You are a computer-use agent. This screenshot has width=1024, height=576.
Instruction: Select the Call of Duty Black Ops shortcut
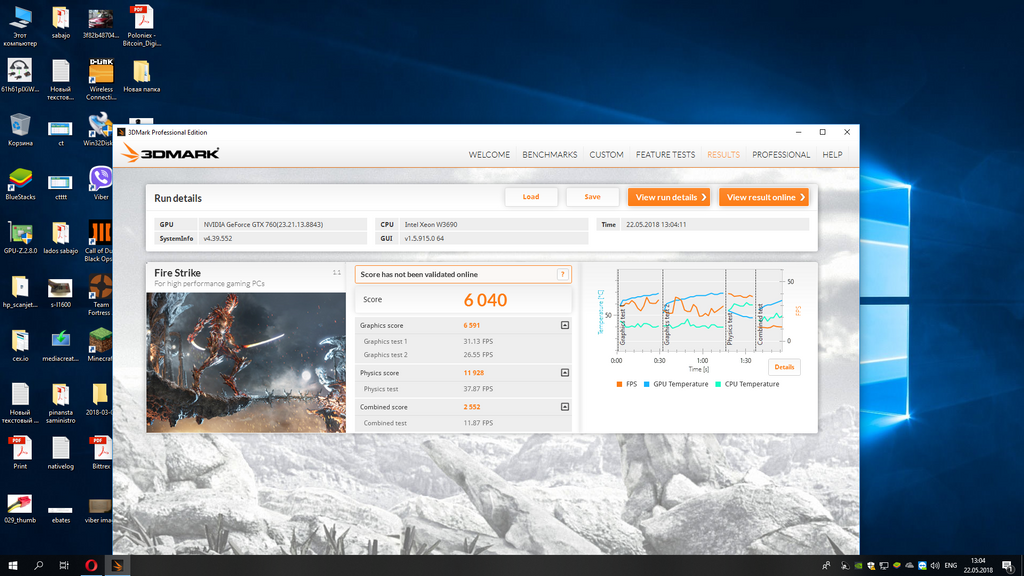pos(99,240)
